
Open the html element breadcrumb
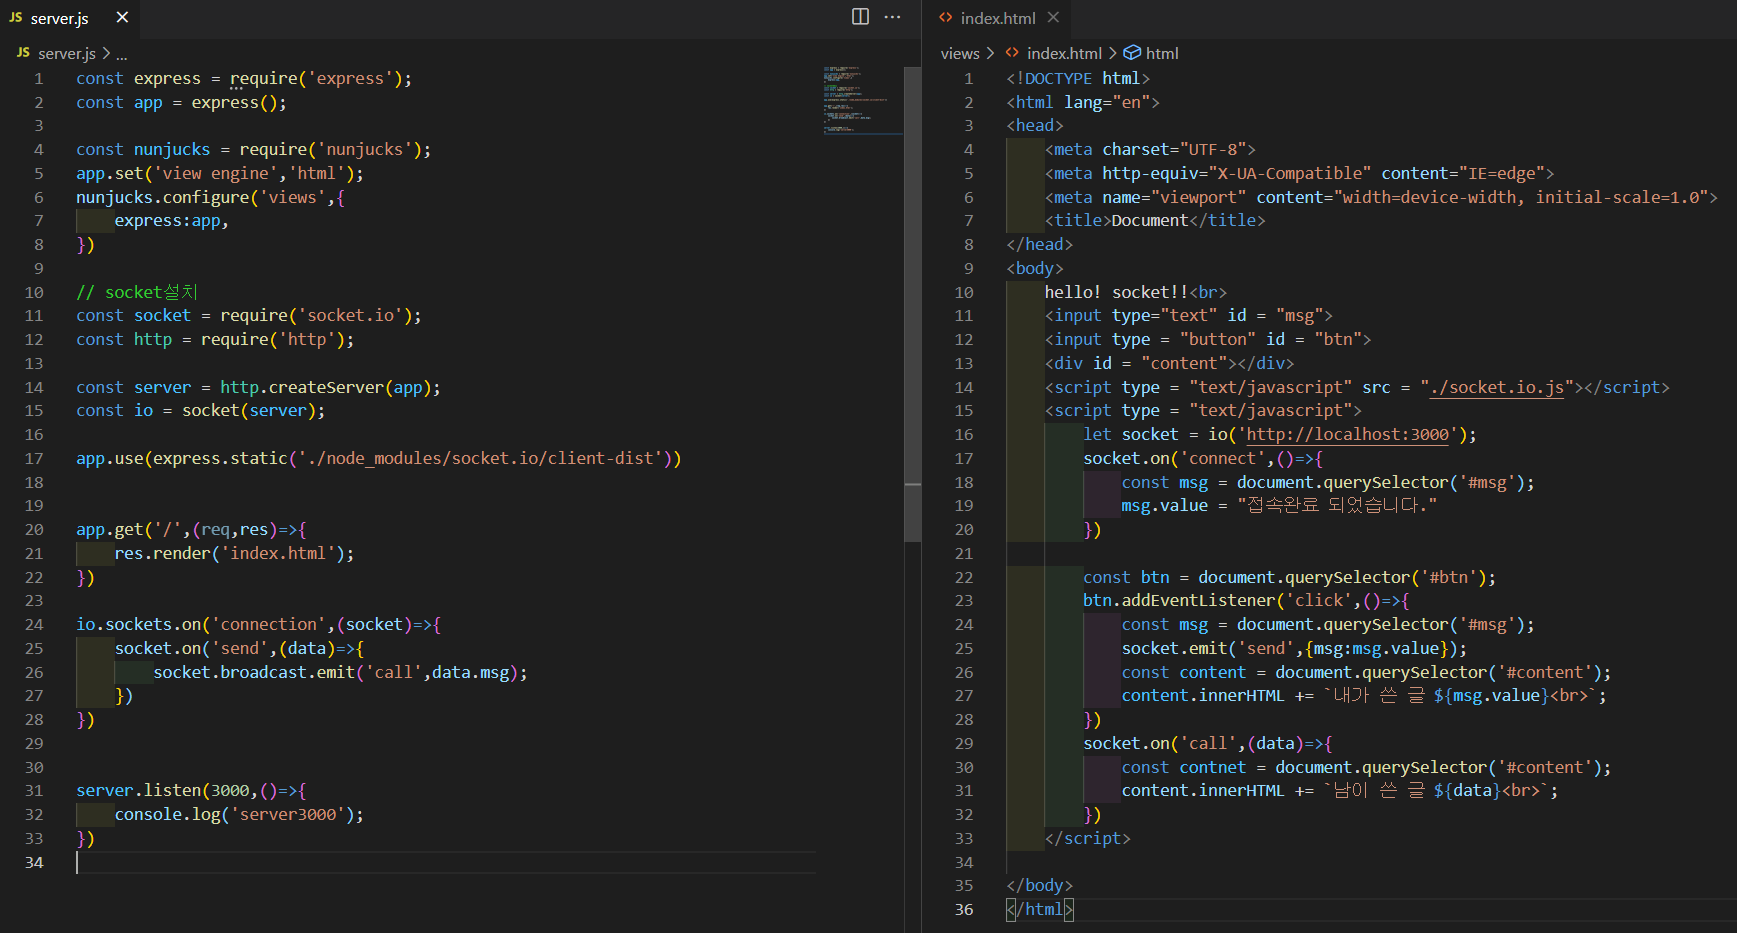pyautogui.click(x=1162, y=54)
